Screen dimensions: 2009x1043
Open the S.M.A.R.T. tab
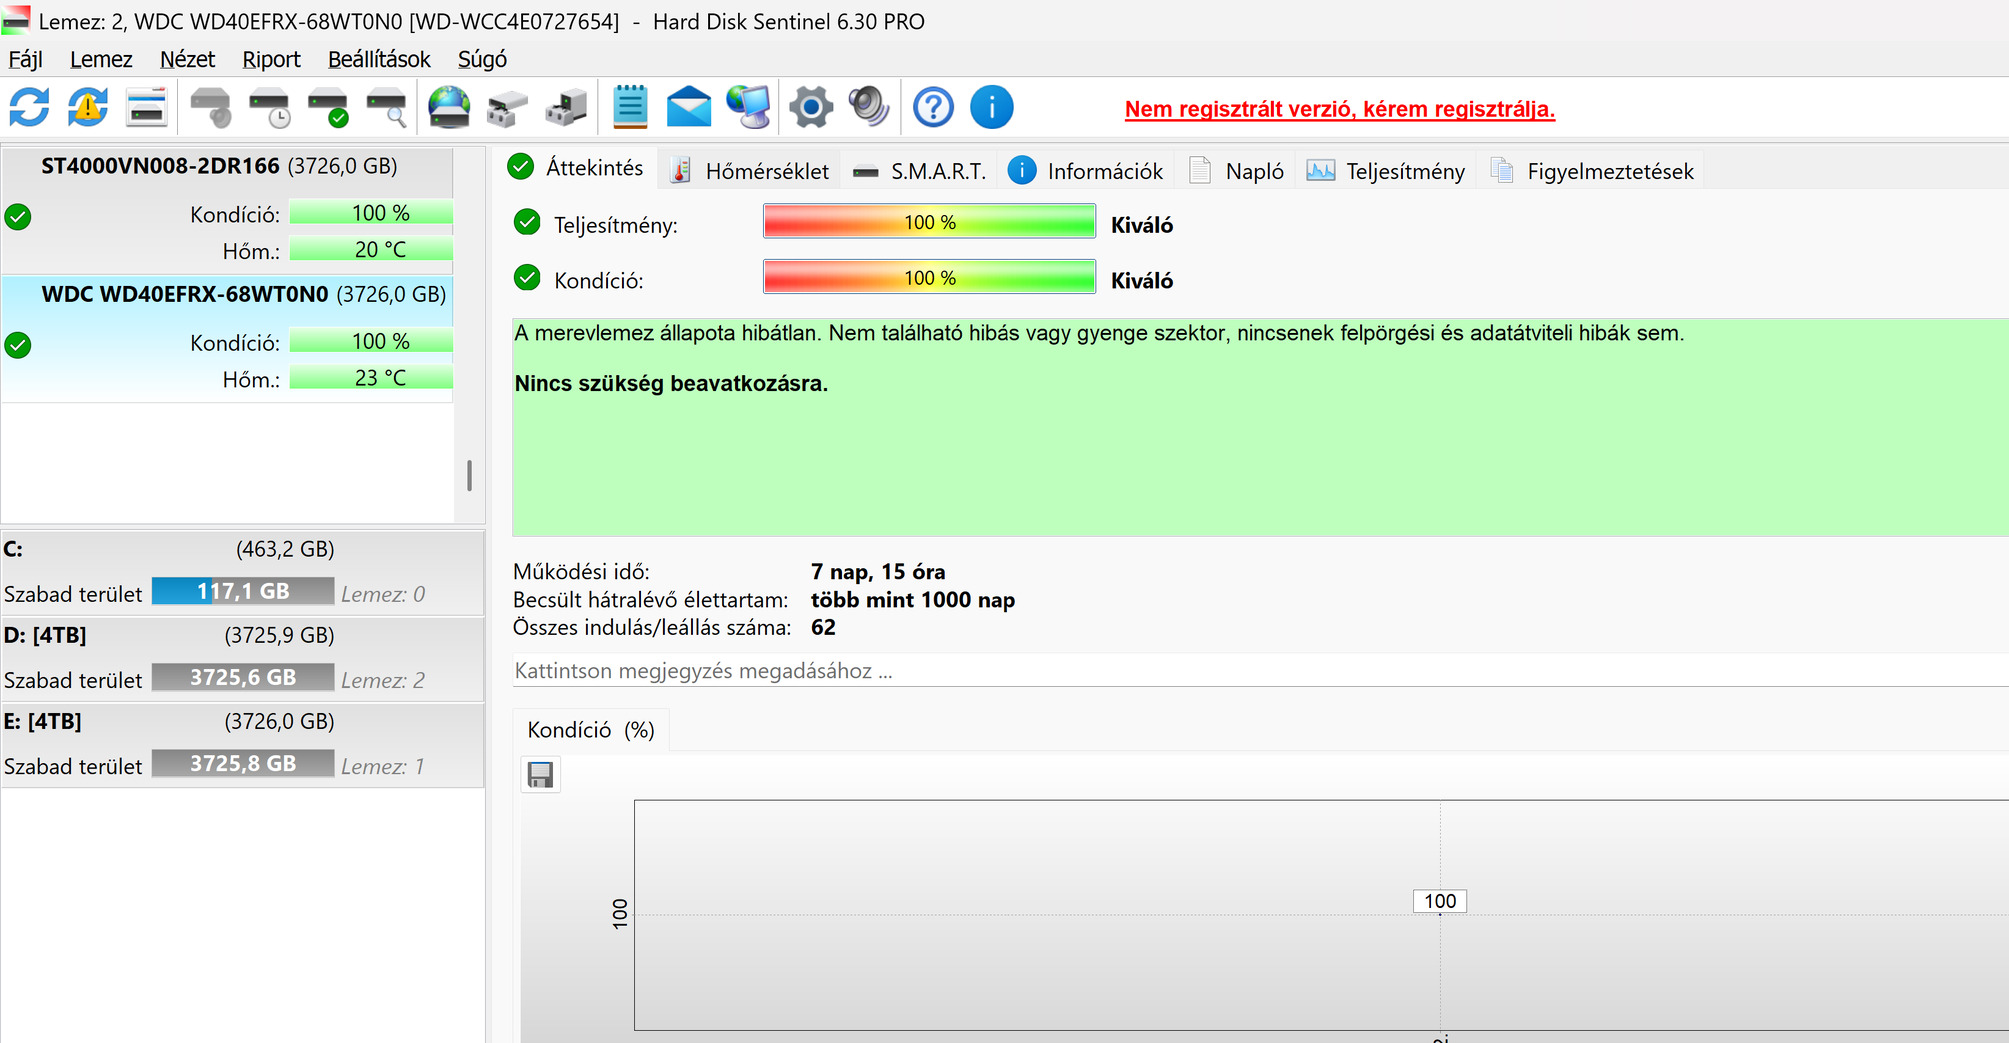[x=920, y=171]
